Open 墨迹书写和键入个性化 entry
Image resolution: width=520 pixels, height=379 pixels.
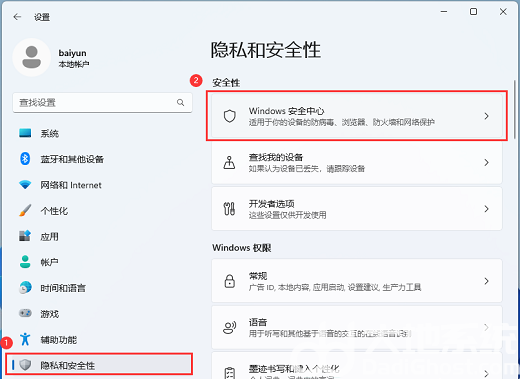coord(357,366)
